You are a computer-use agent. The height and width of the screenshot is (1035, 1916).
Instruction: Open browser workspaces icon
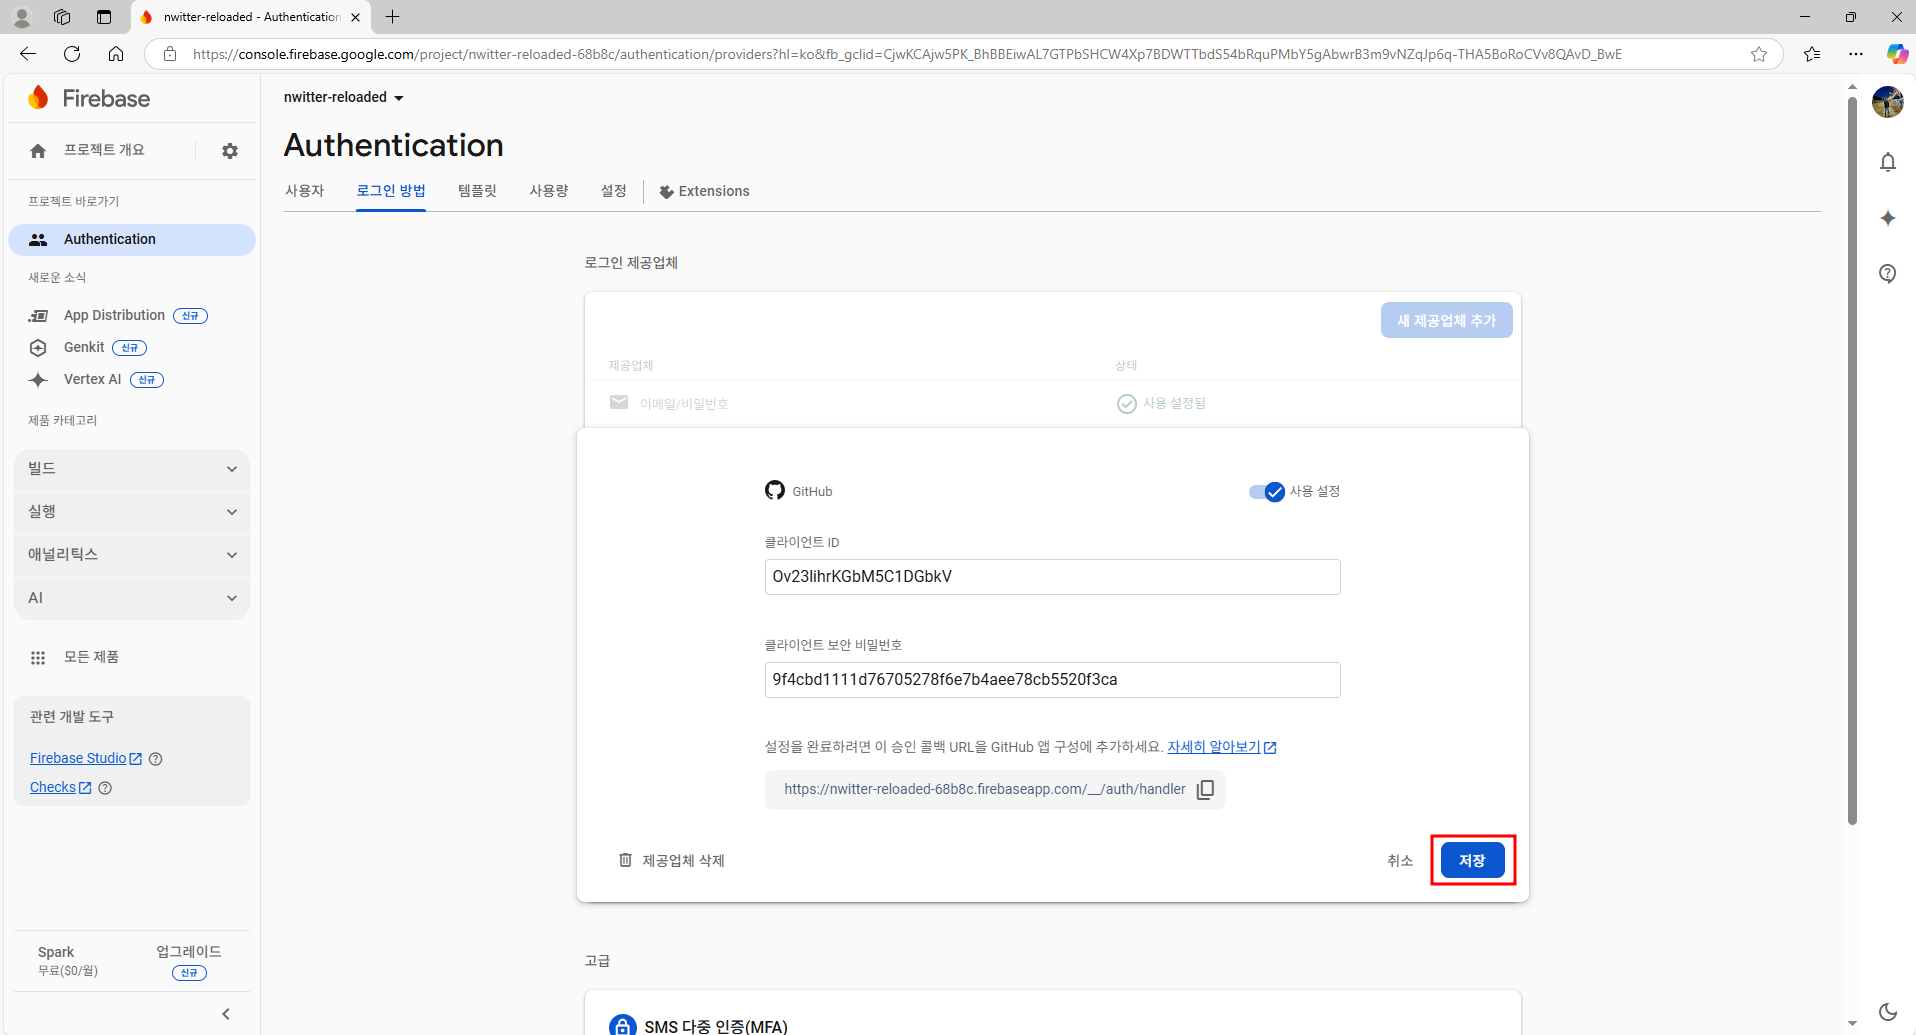tap(62, 17)
